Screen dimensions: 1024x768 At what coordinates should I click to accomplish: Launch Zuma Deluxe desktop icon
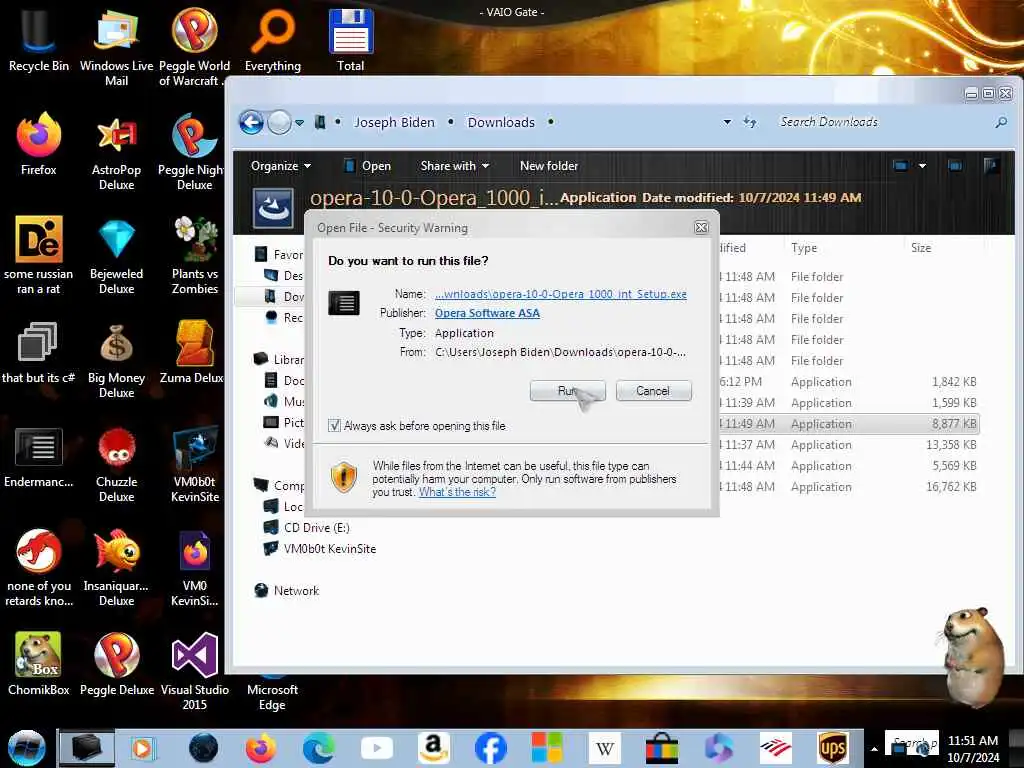[x=193, y=353]
